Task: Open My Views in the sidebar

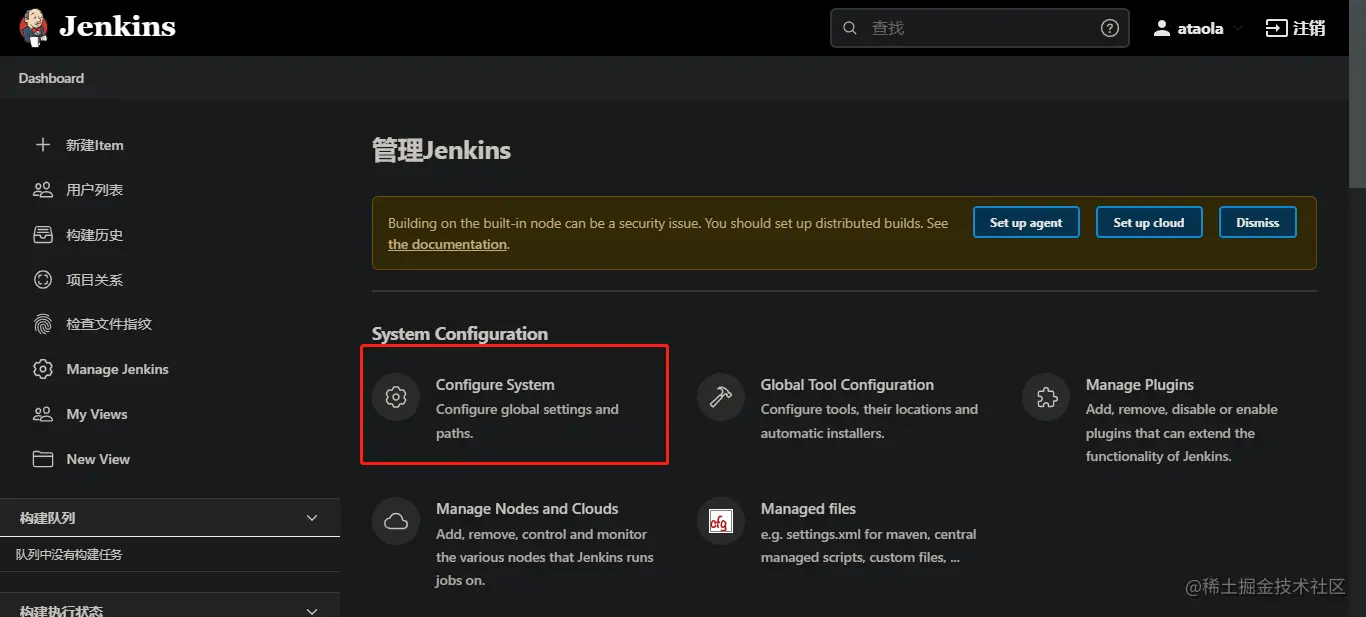Action: (97, 414)
